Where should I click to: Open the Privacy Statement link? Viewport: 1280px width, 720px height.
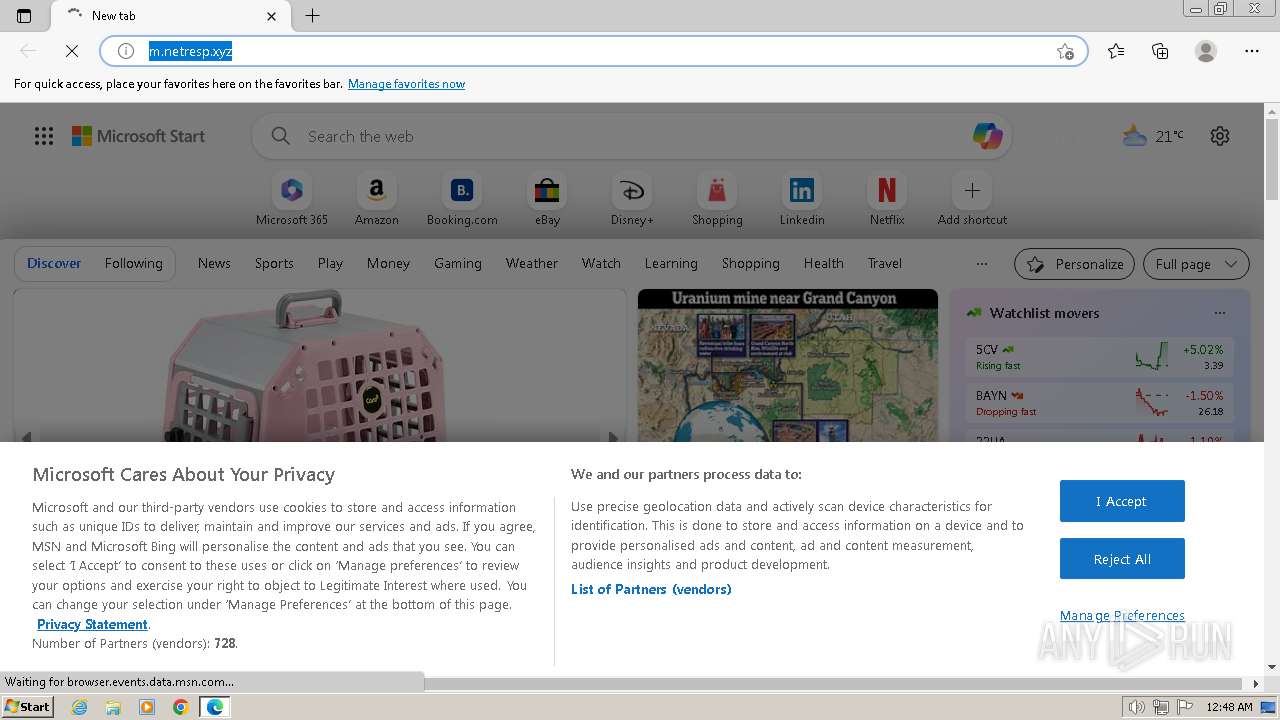92,624
